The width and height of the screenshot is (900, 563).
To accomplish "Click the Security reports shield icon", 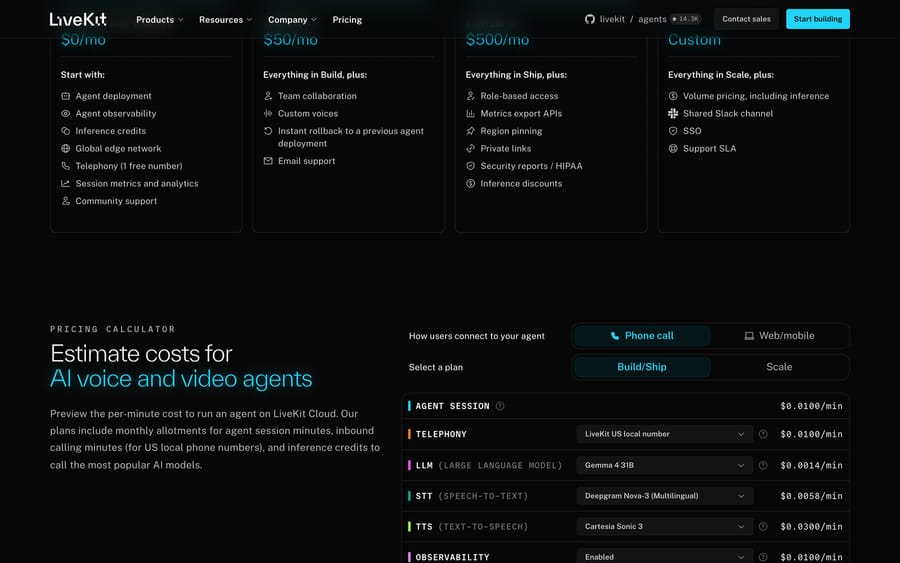I will click(471, 166).
